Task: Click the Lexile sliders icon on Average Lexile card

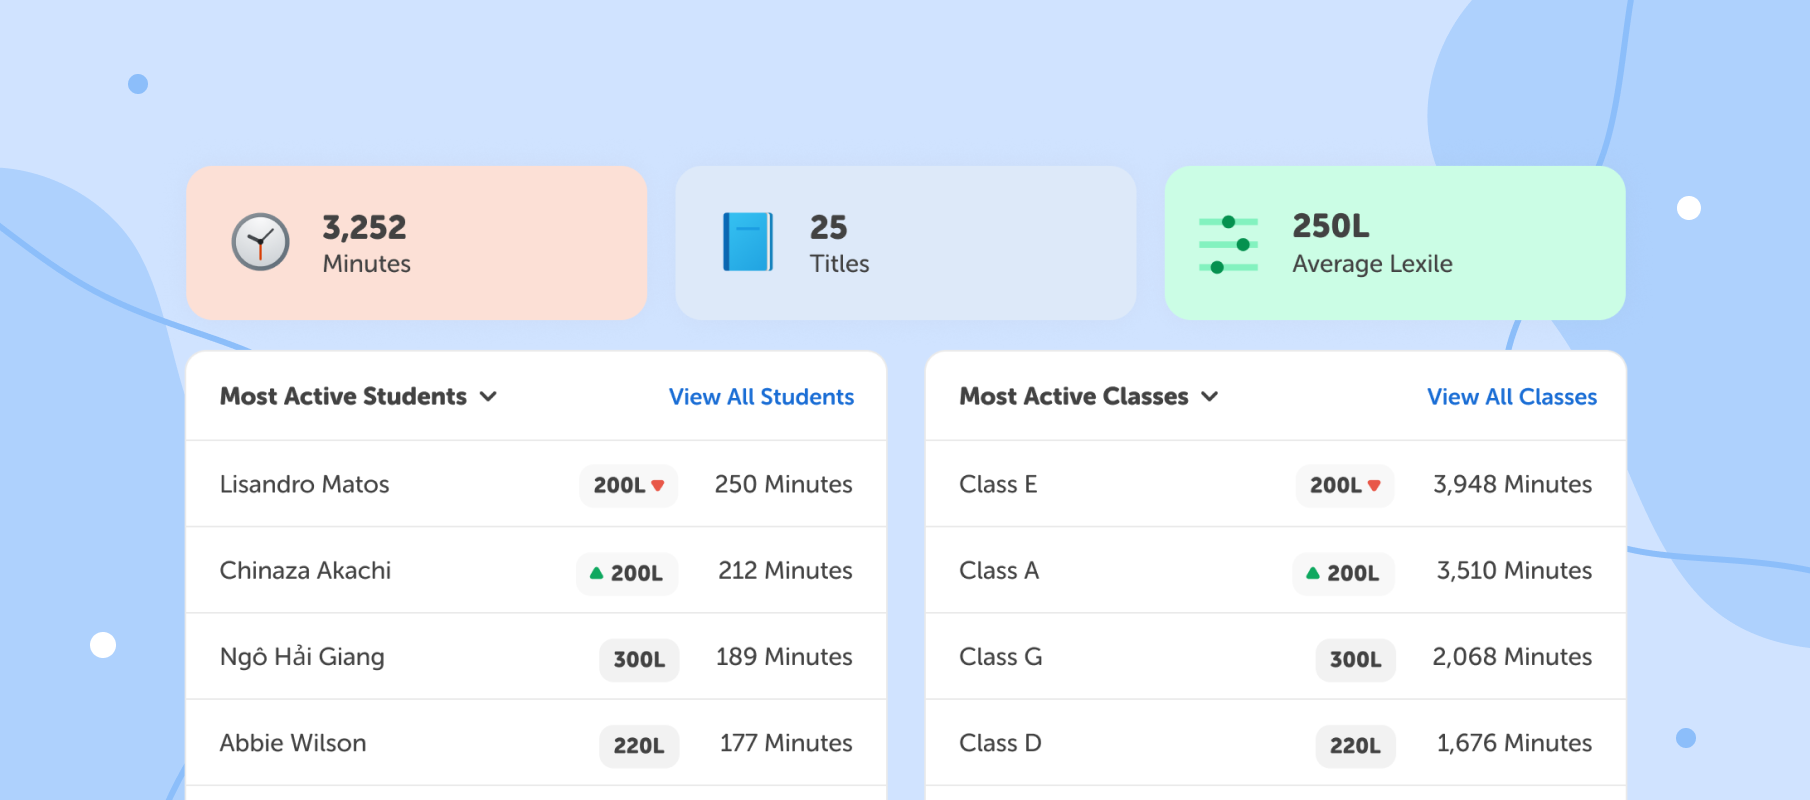Action: point(1227,242)
